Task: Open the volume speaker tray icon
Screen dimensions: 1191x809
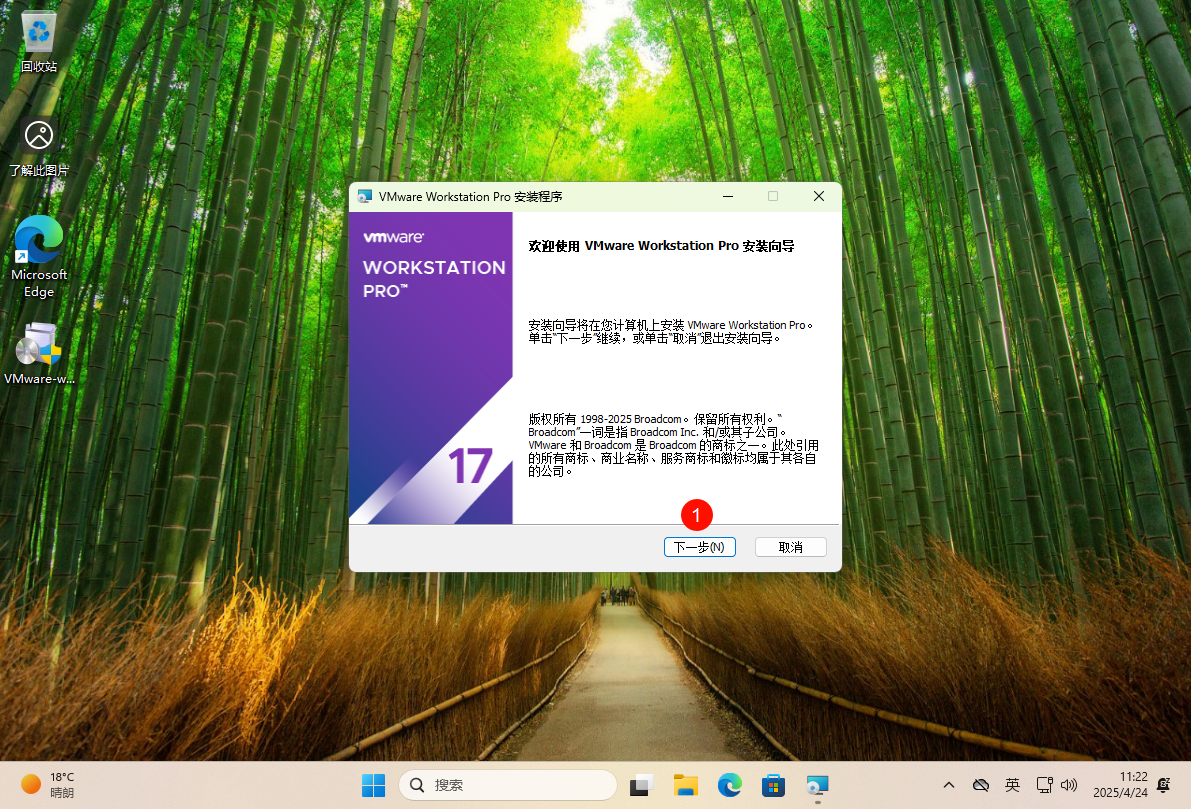Action: [1069, 785]
